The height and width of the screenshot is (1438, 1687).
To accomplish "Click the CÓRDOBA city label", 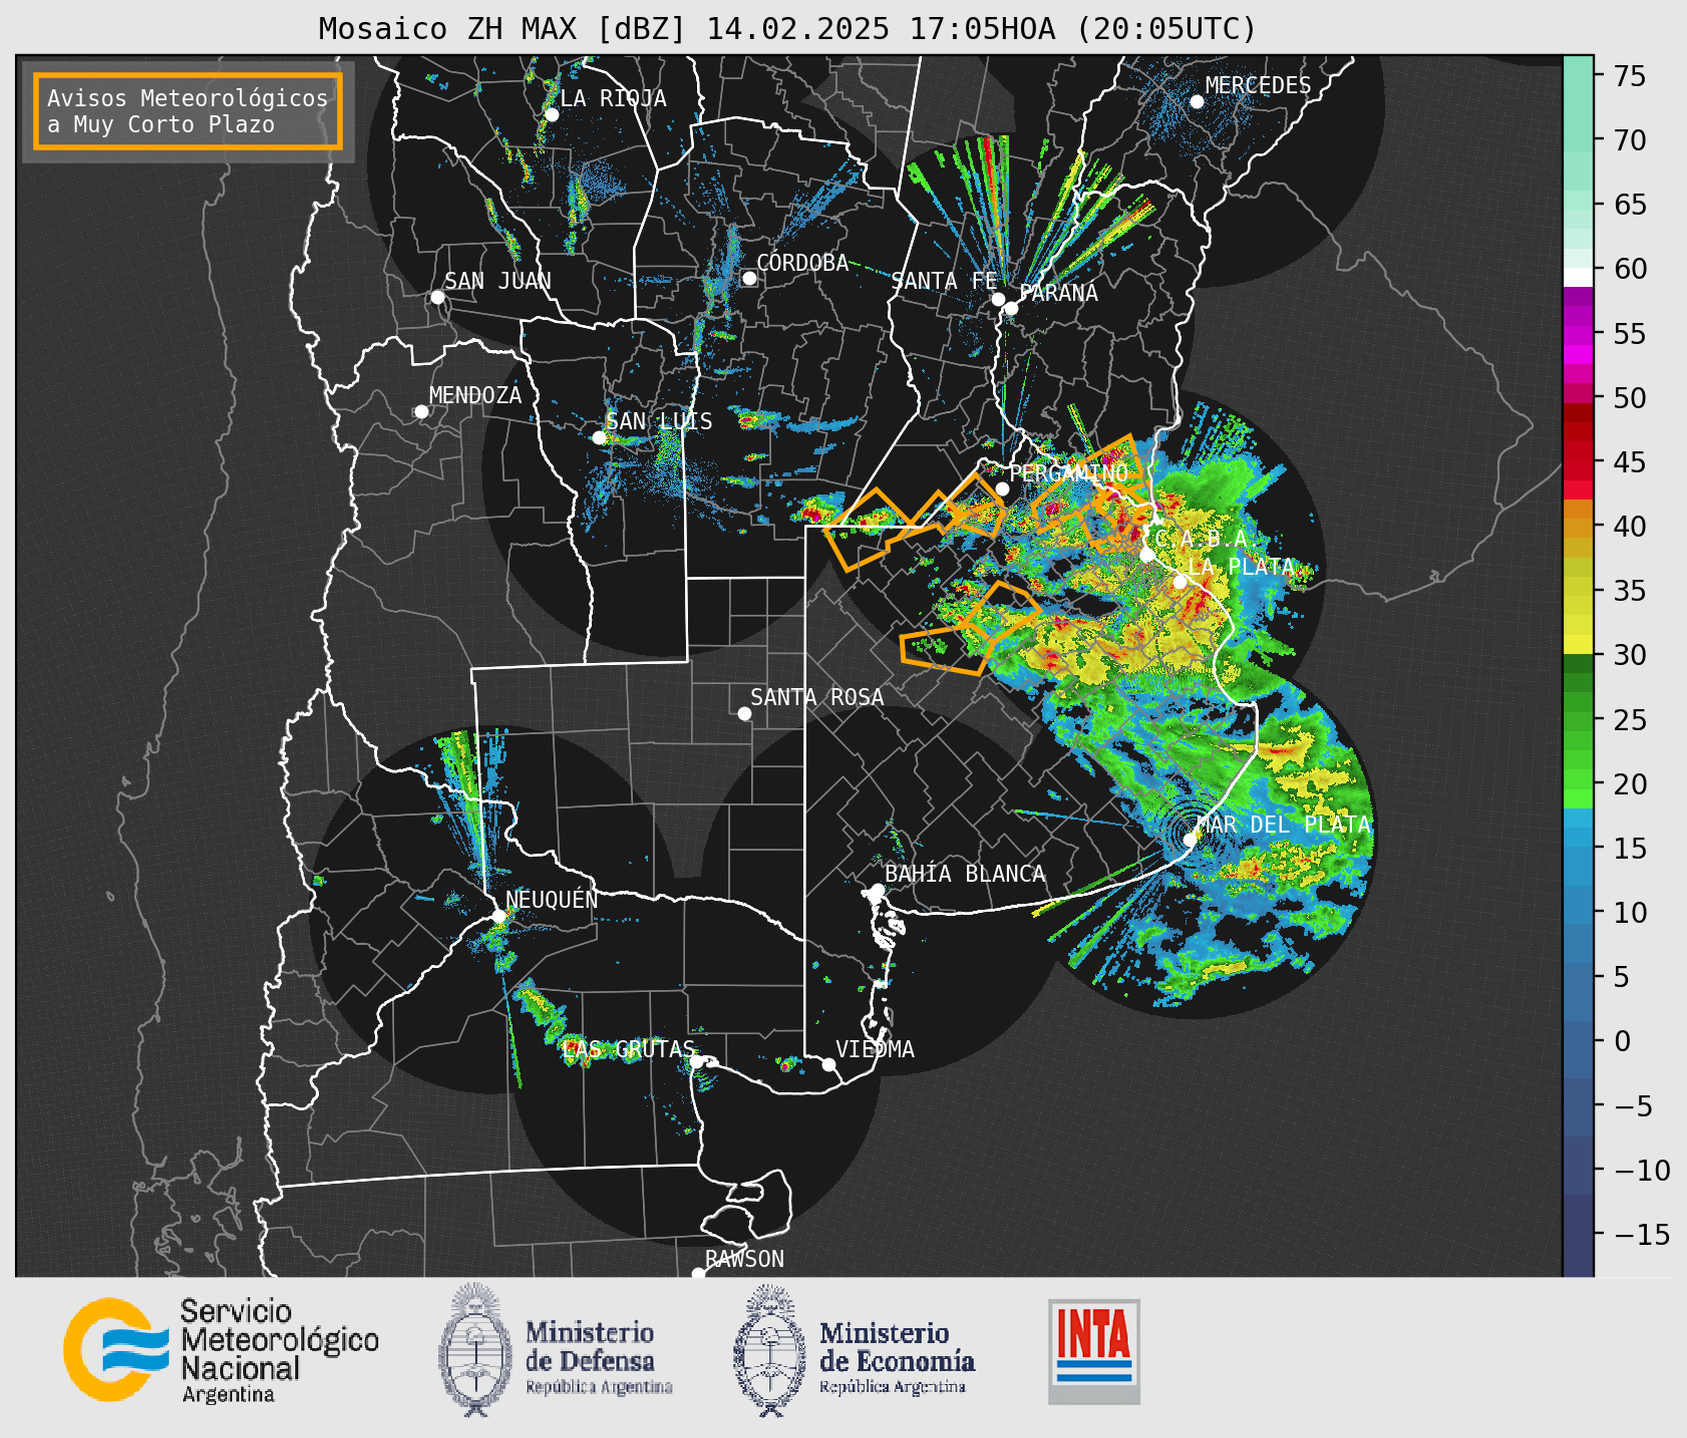I will tap(802, 263).
